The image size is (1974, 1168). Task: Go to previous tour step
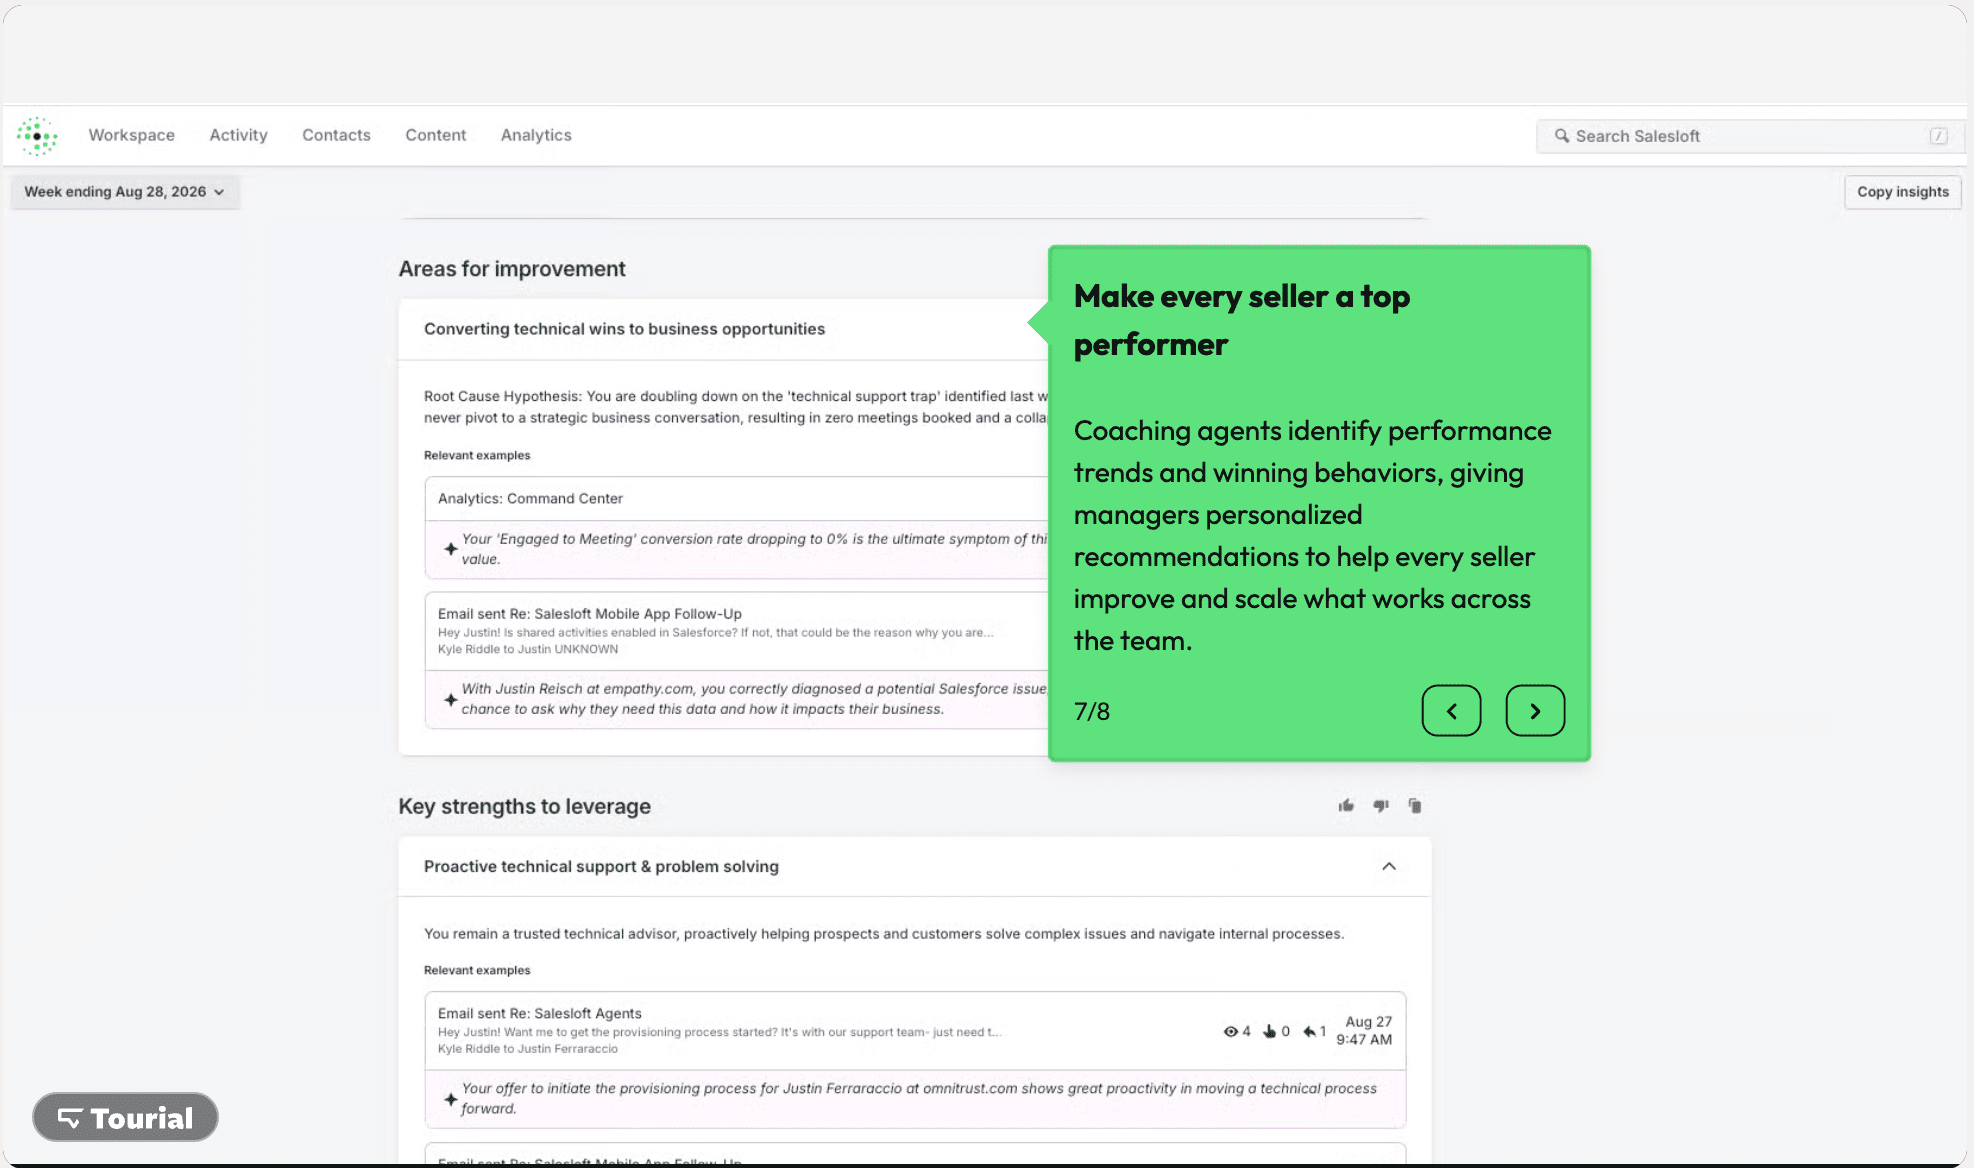pyautogui.click(x=1451, y=711)
